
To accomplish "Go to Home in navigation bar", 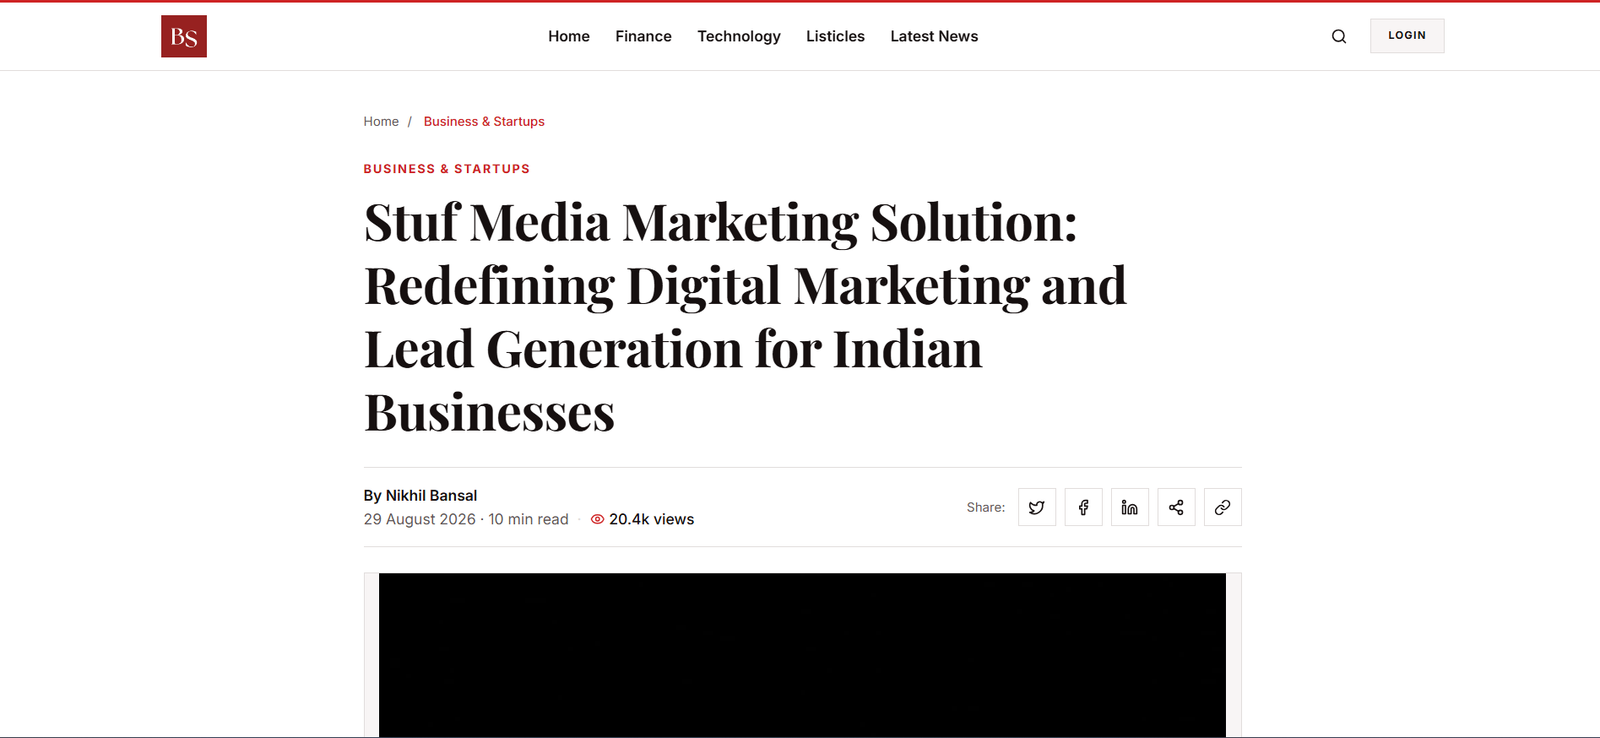I will 569,36.
